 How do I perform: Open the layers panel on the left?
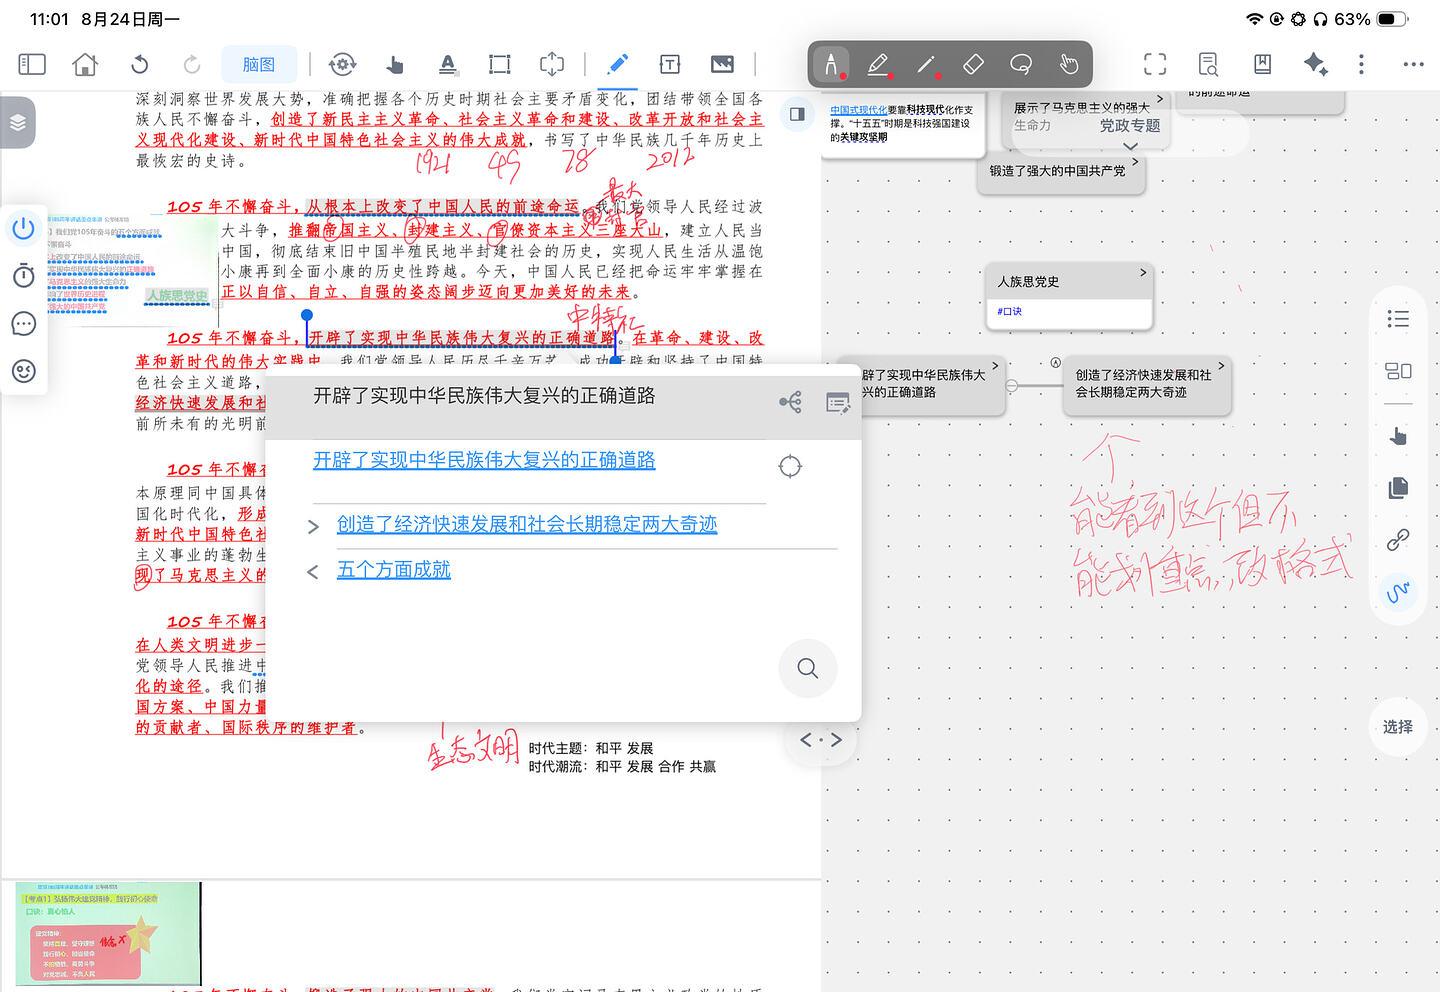[18, 123]
